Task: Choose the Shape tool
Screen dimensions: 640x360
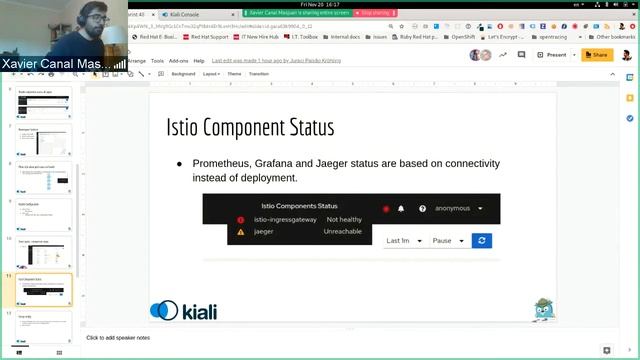Action: click(131, 74)
